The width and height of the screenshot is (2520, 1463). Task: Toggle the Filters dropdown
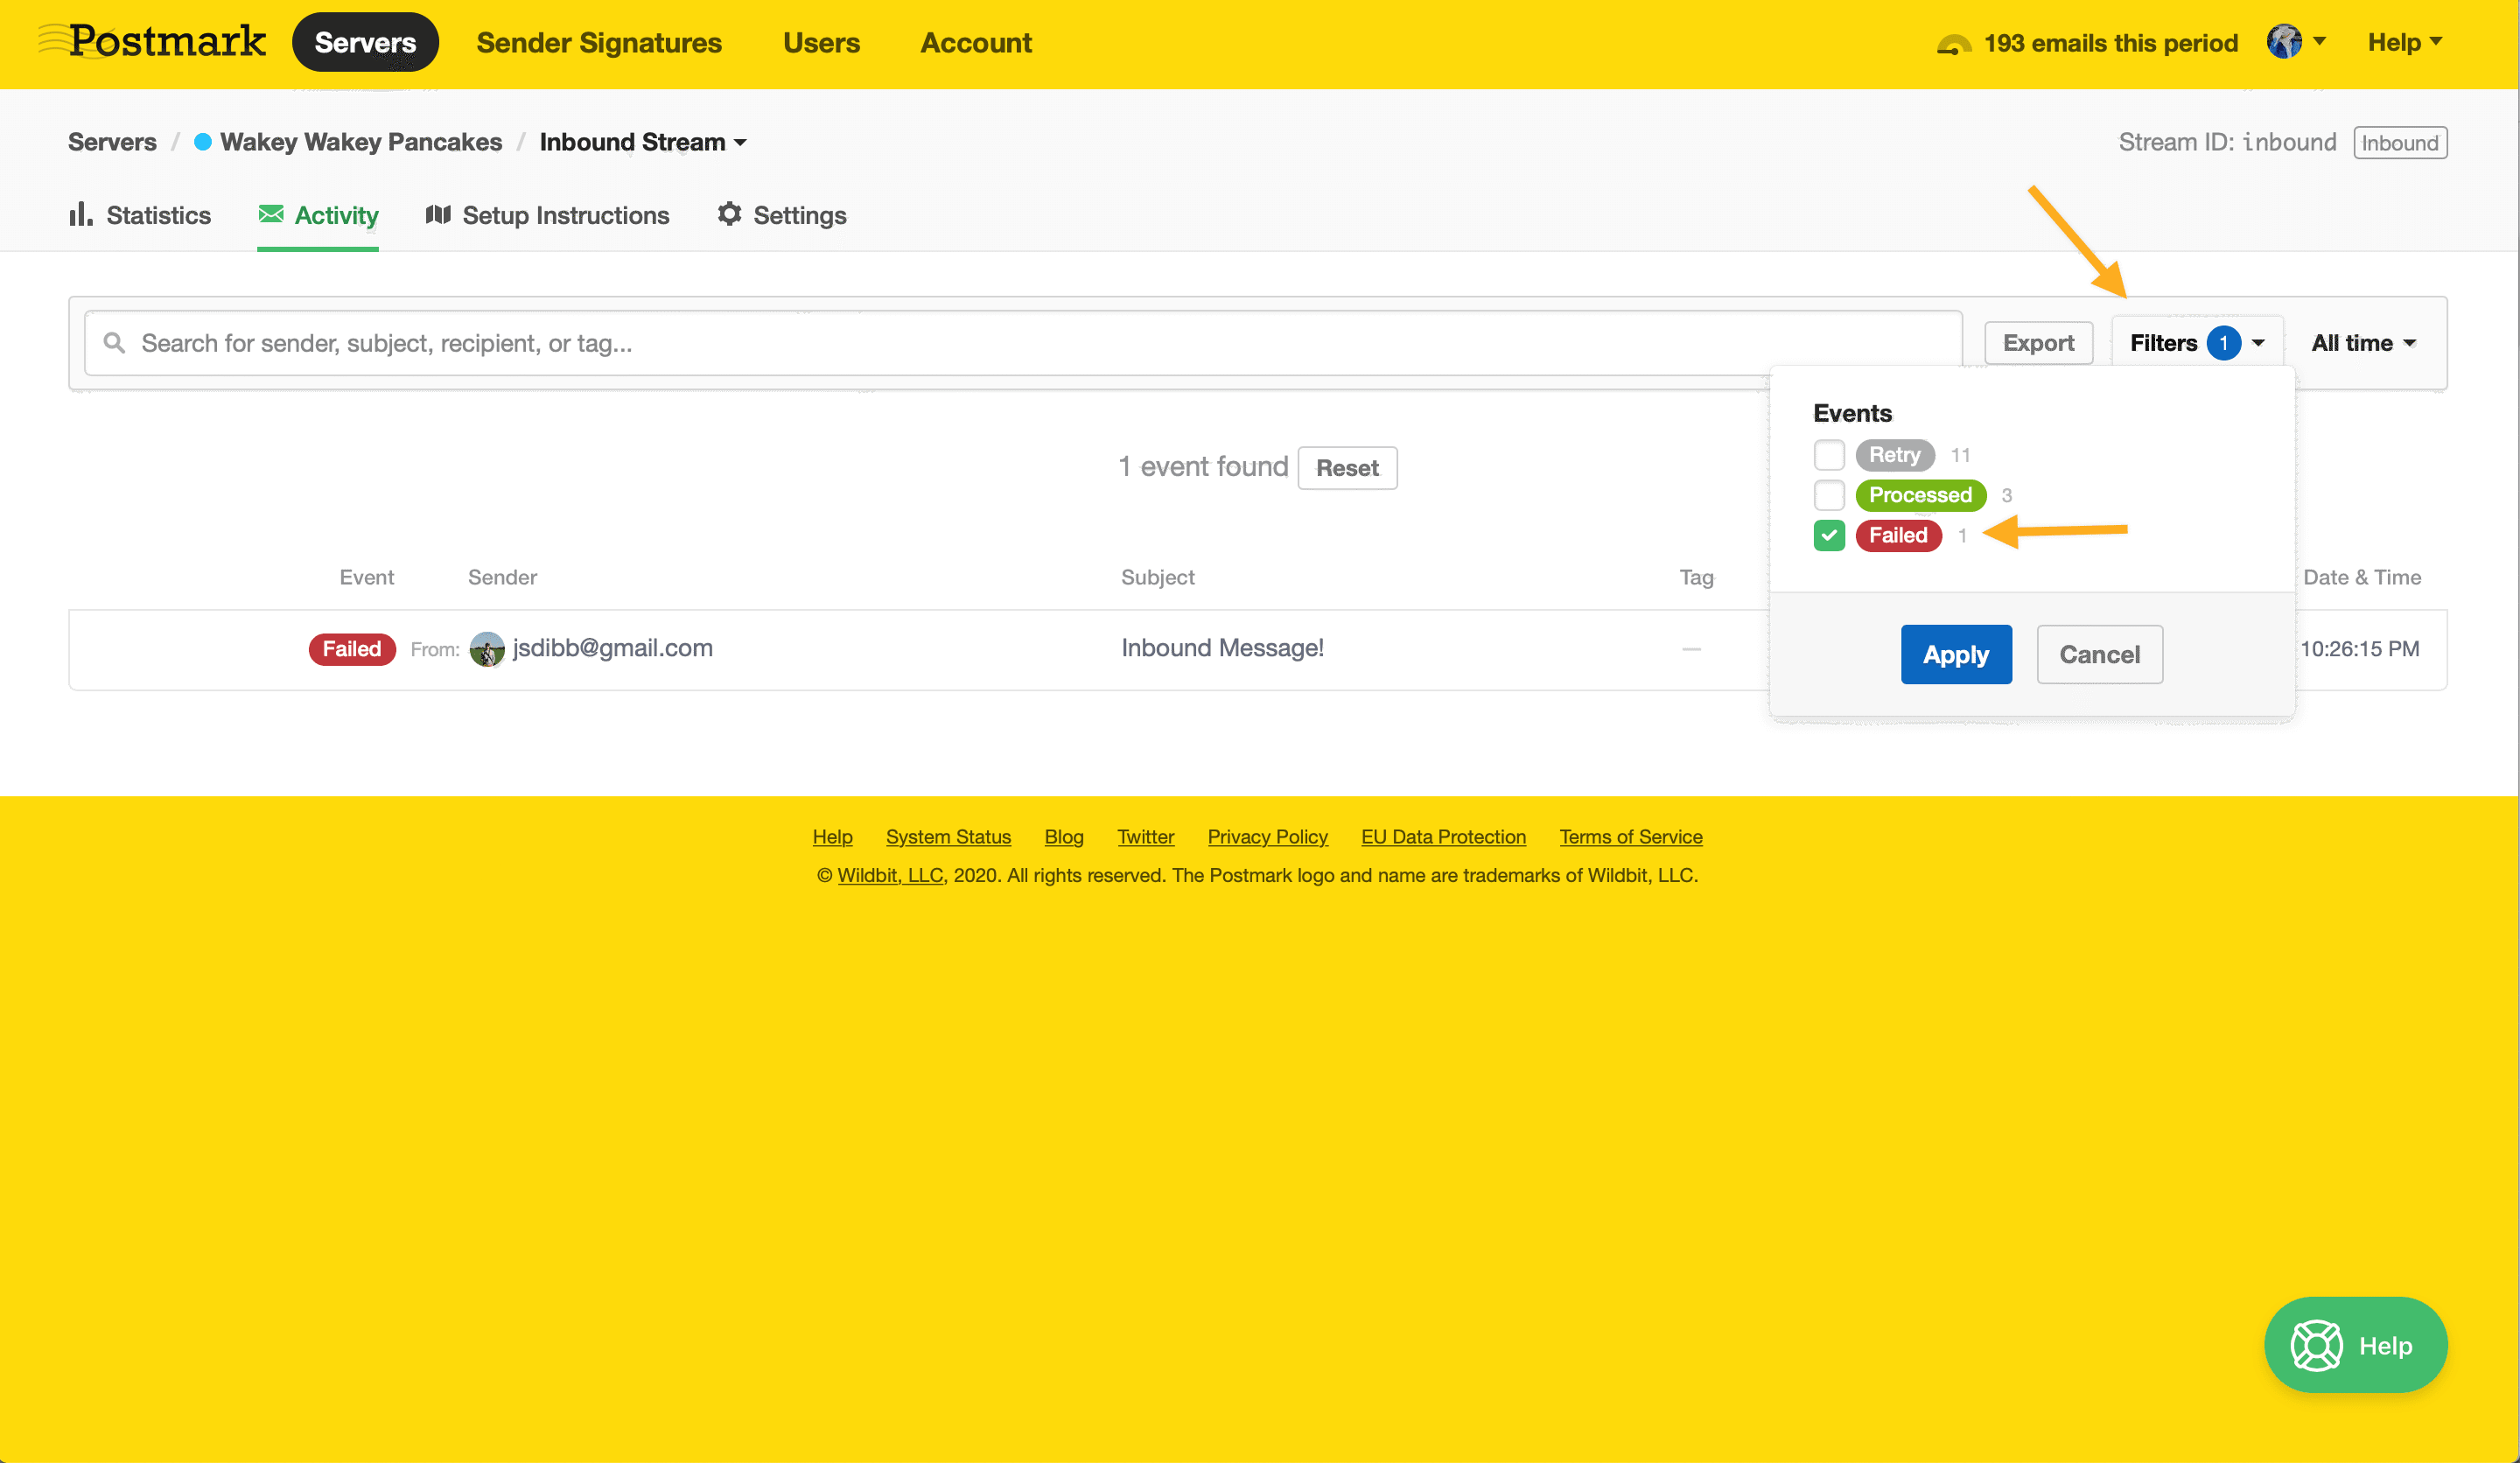(x=2197, y=343)
